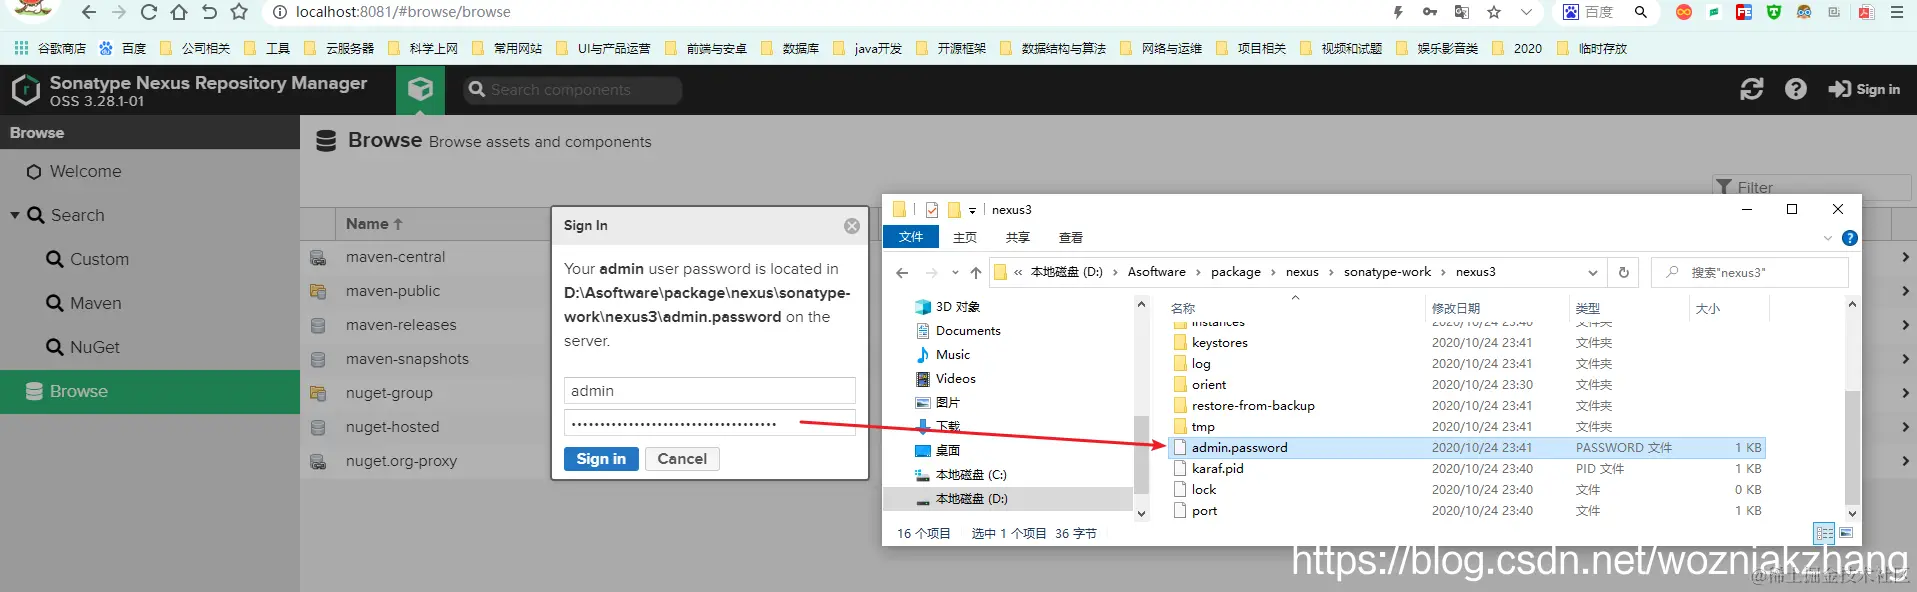
Task: Close the Sign In dialog with X
Action: (x=852, y=226)
